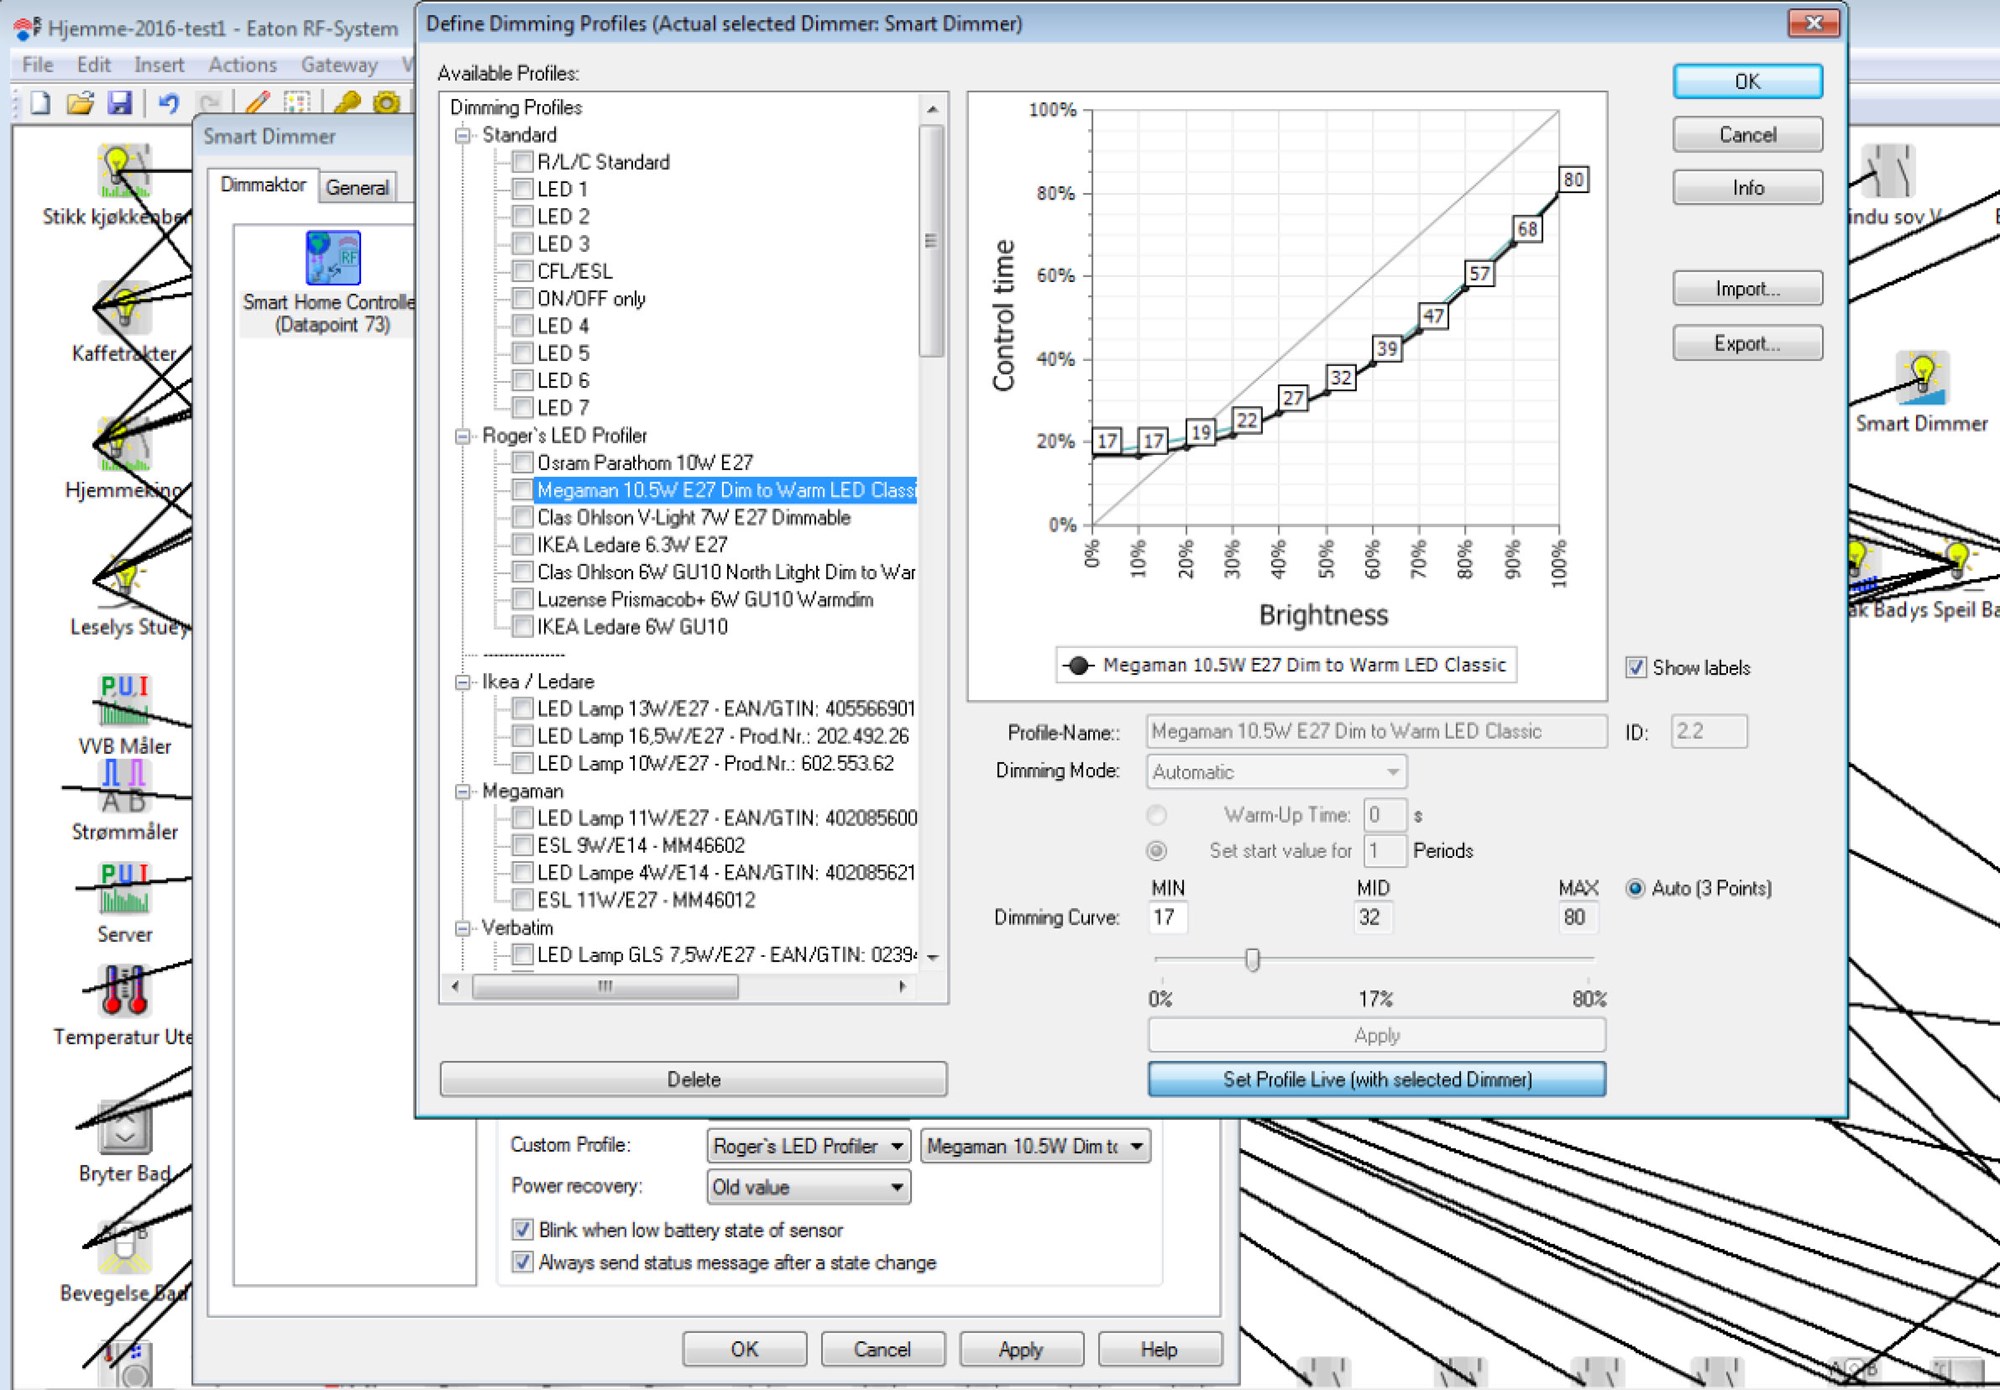Uncheck the Show labels checkbox
This screenshot has width=2000, height=1390.
(1636, 667)
